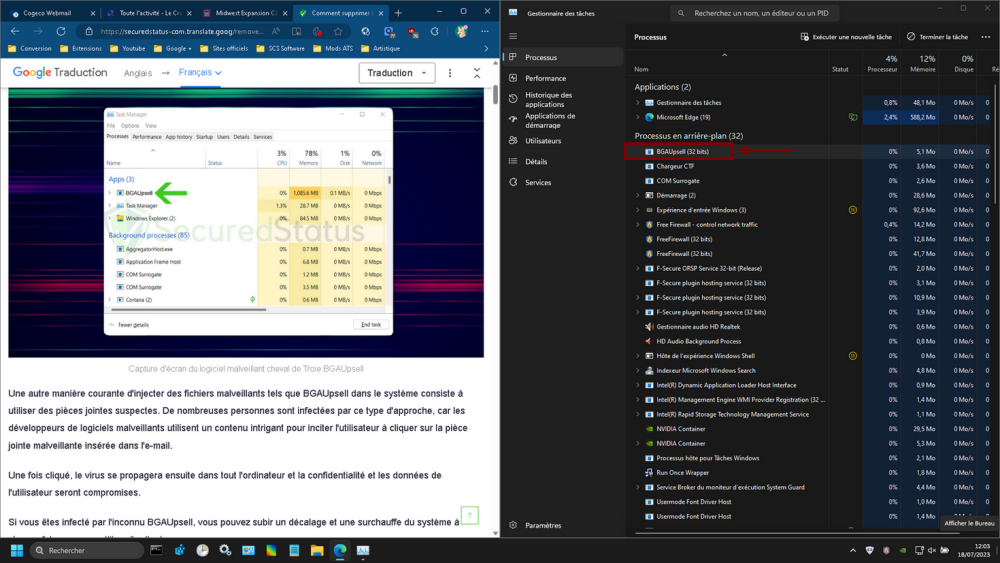This screenshot has height=563, width=1000.
Task: Open the terminal icon on taskbar
Action: (156, 550)
